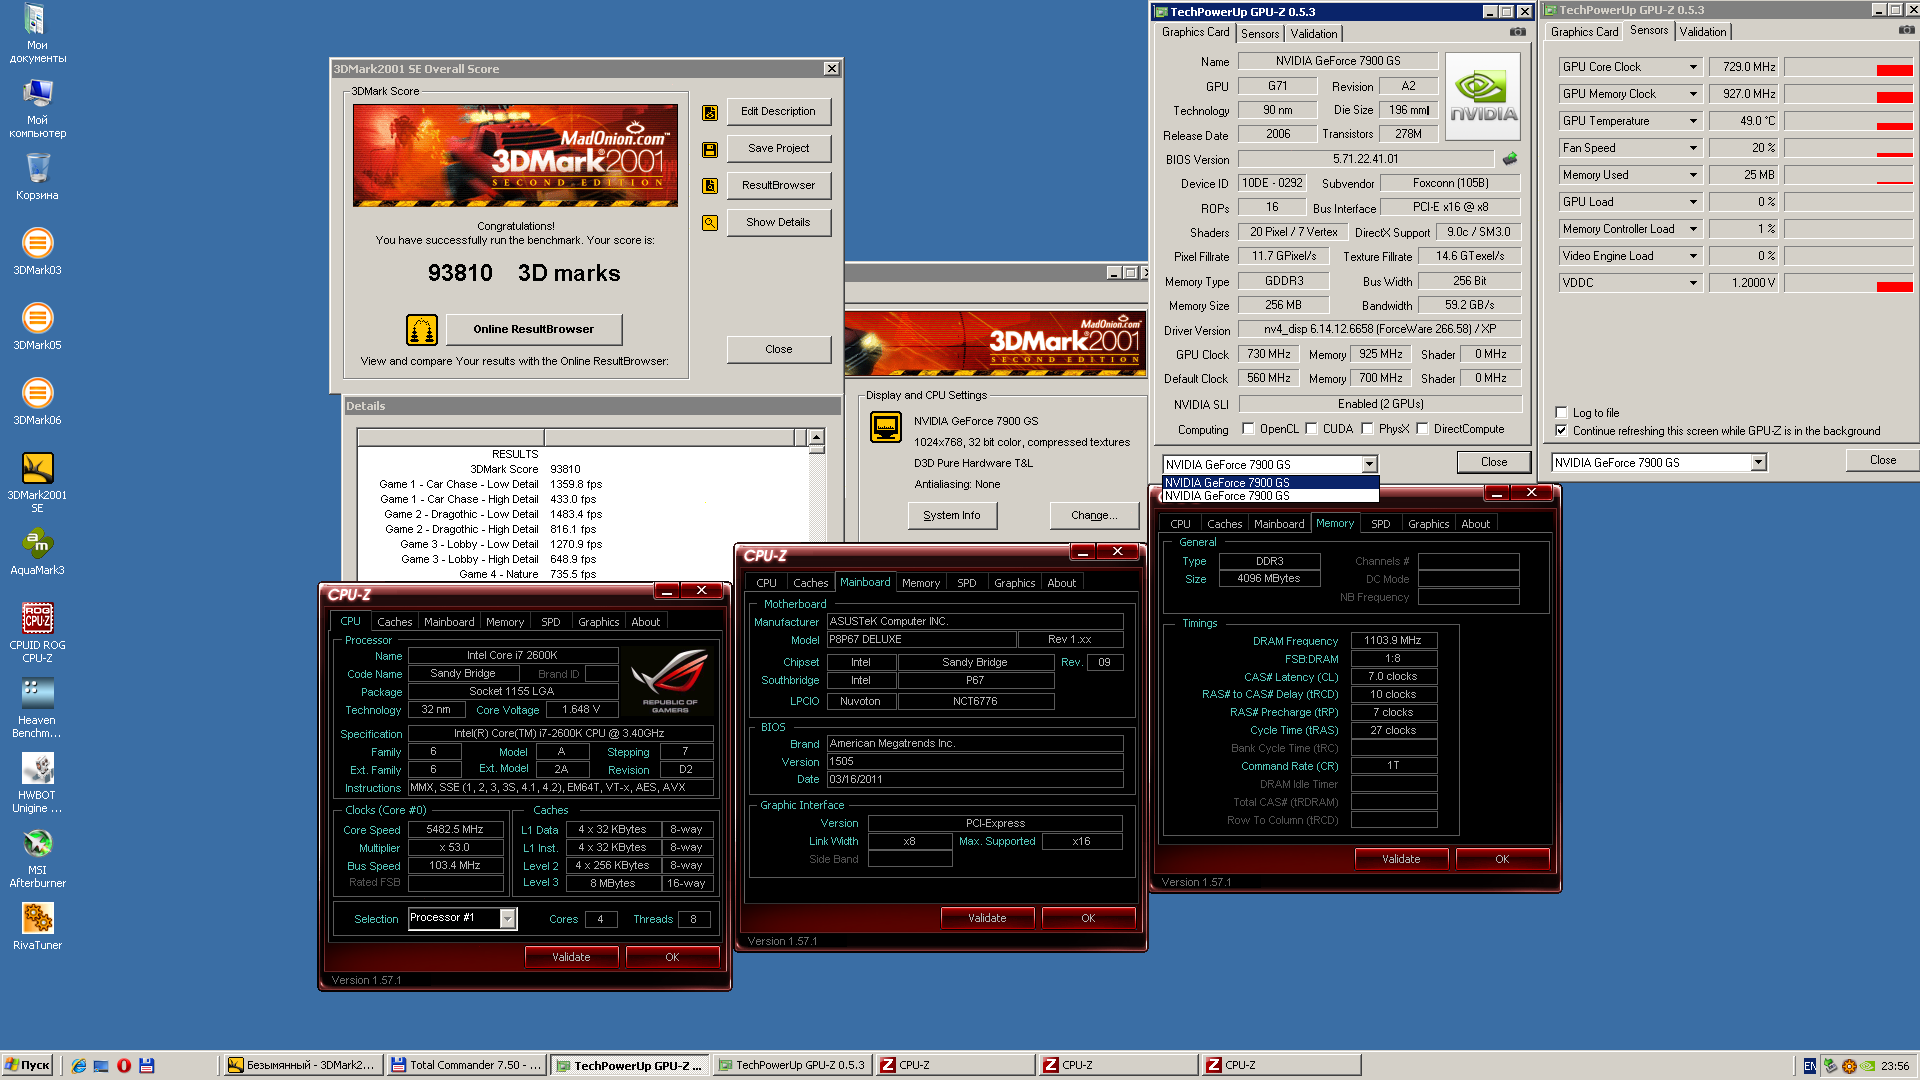This screenshot has width=1920, height=1080.
Task: Click EN language indicator in tray
Action: [1809, 1066]
